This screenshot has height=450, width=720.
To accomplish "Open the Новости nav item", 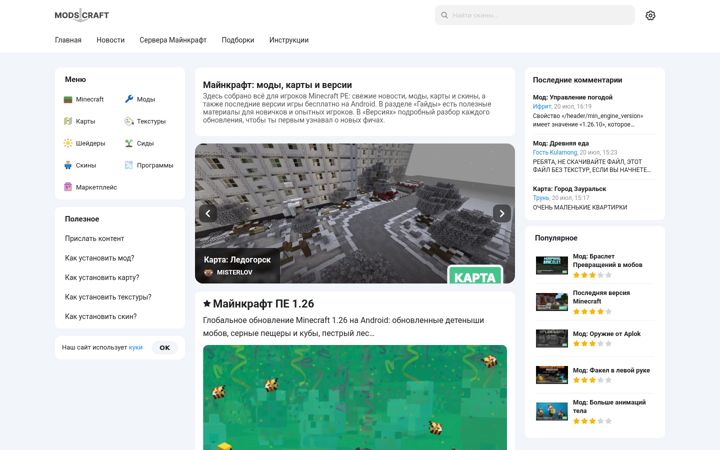I will (x=111, y=40).
